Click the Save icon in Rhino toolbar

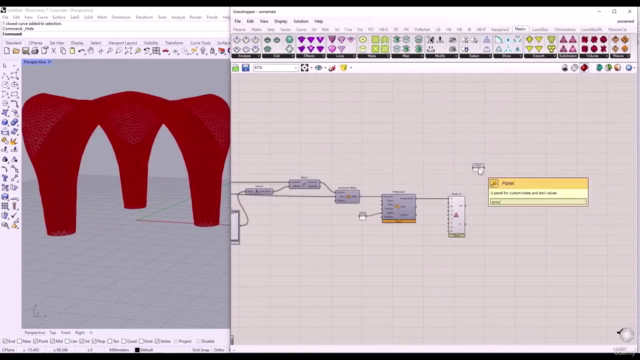(25, 51)
